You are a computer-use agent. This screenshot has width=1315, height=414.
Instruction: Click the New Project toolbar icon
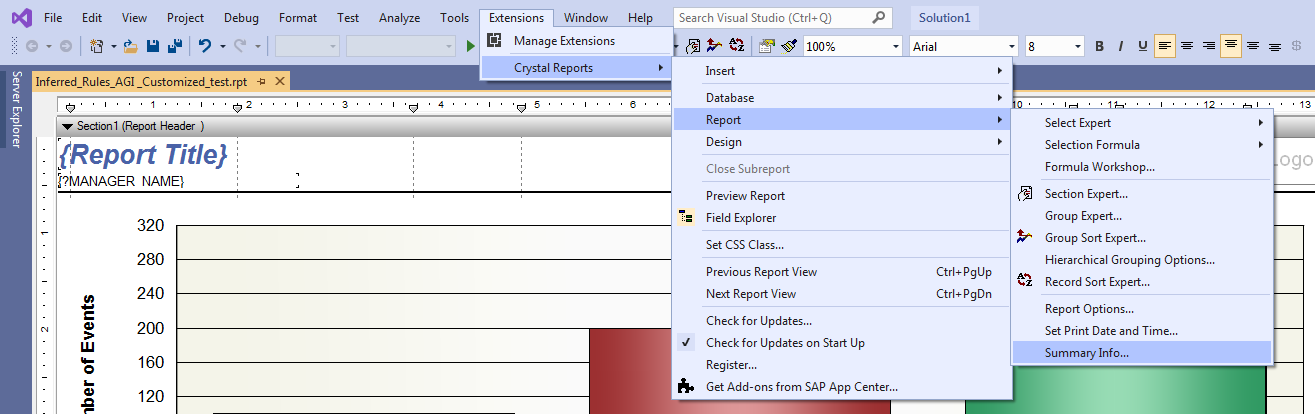point(97,46)
